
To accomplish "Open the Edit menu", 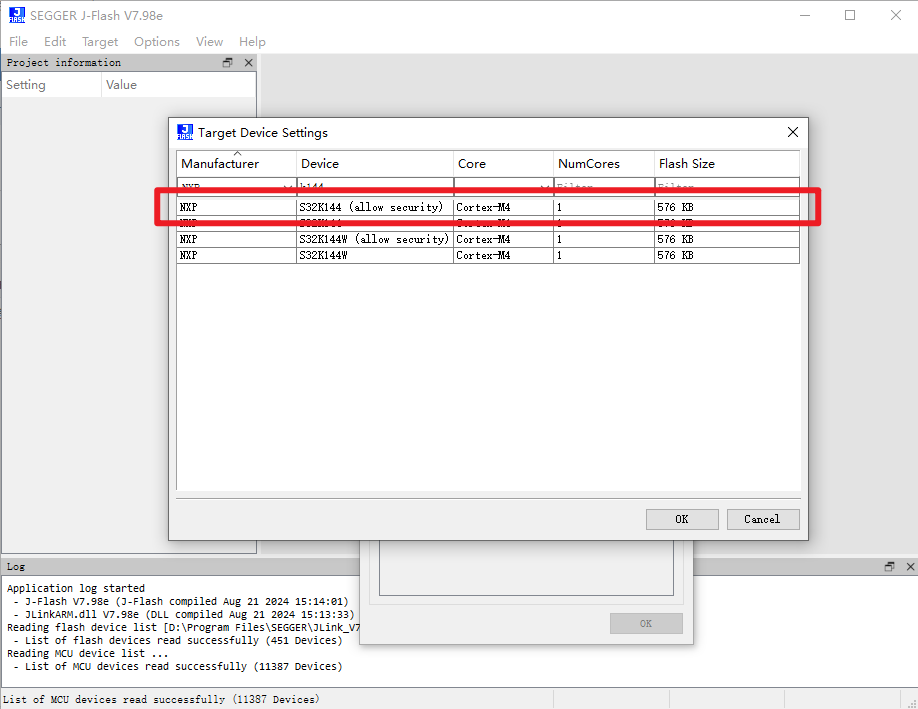I will [x=55, y=42].
